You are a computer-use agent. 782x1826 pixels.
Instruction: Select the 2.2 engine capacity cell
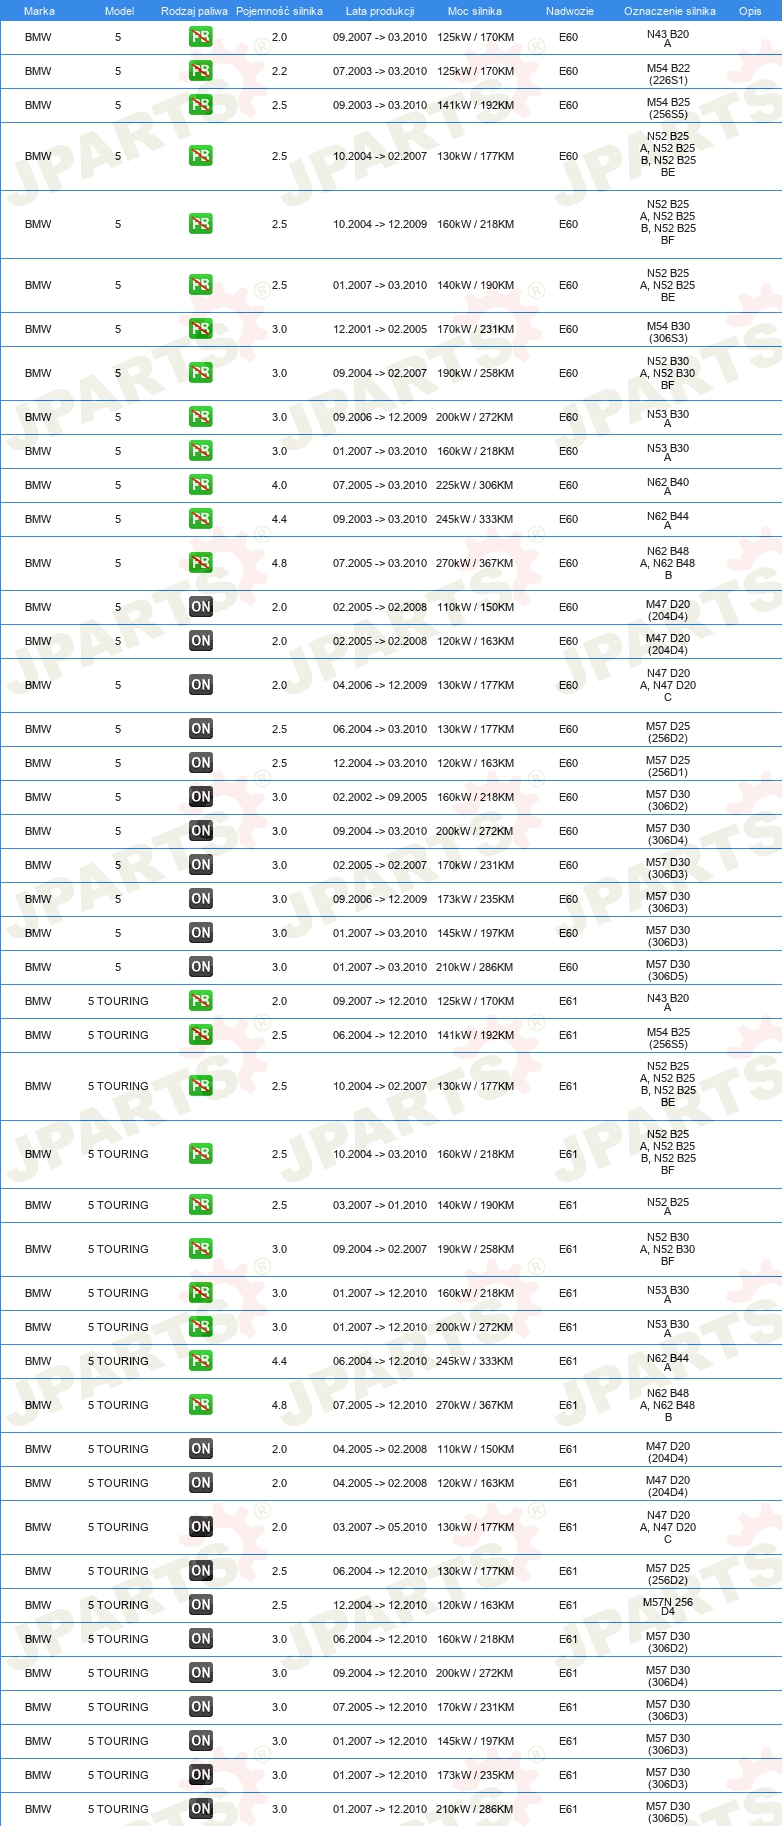point(279,71)
